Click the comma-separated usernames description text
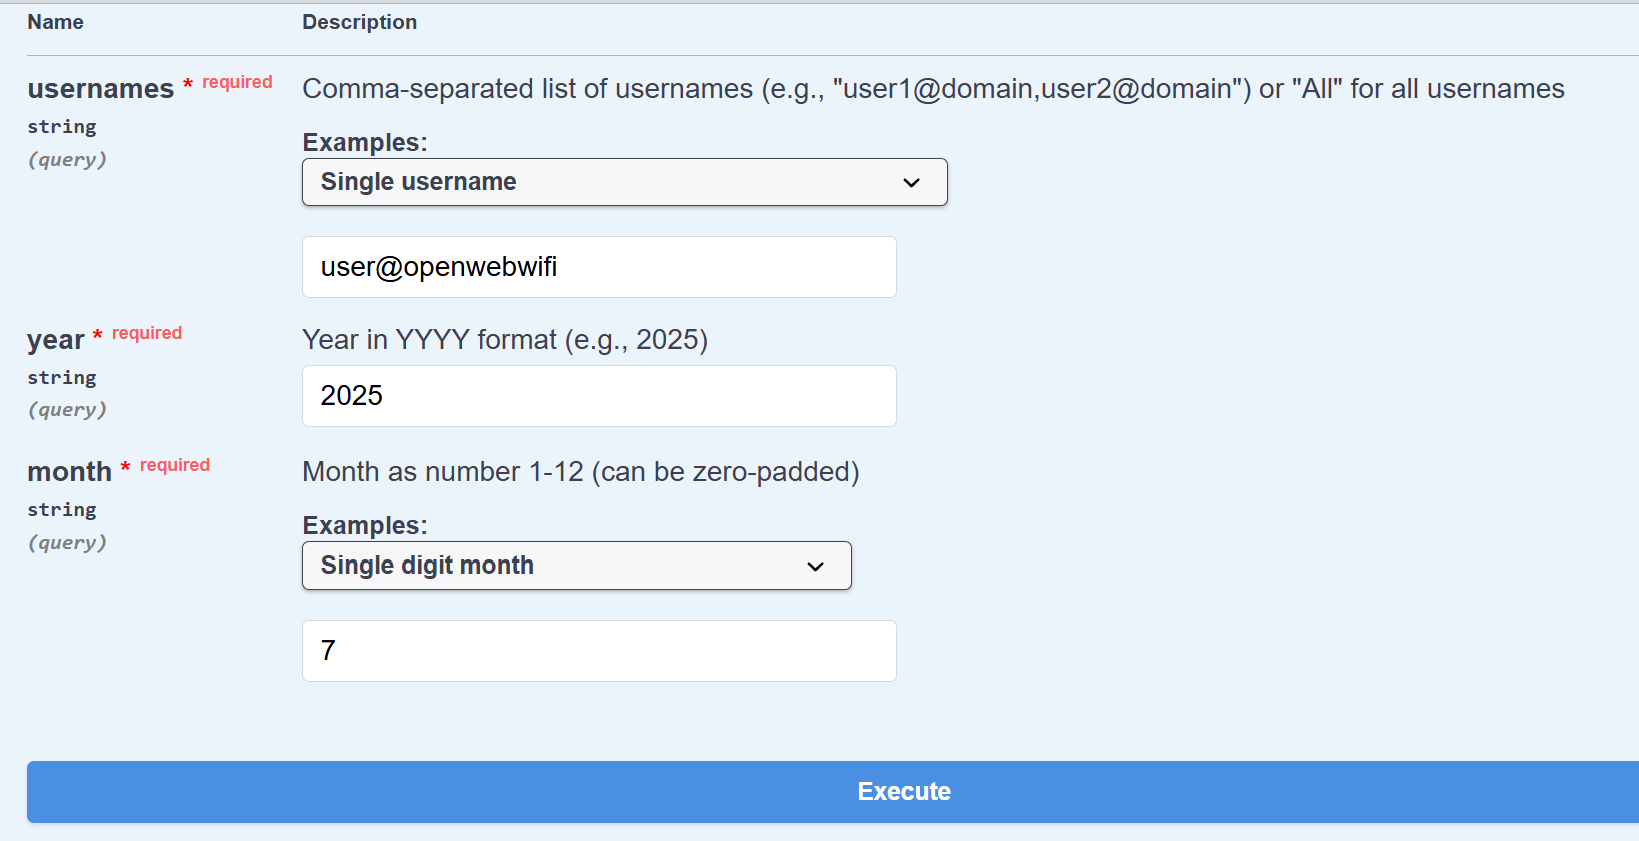This screenshot has height=841, width=1639. coord(932,89)
